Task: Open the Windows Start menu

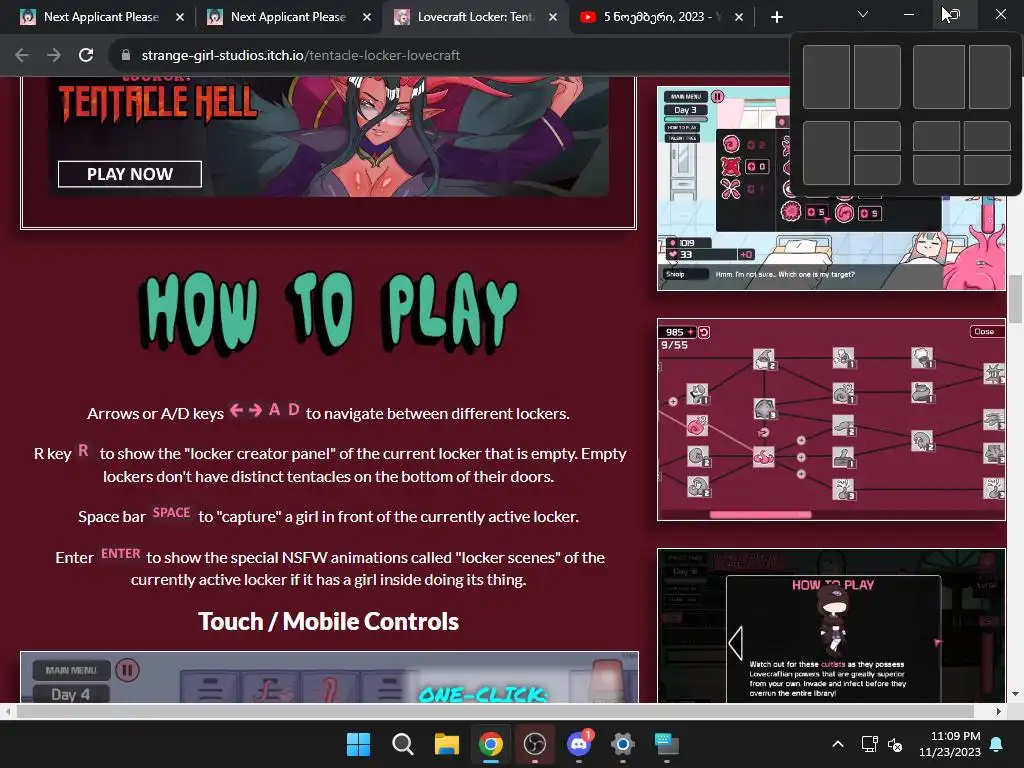Action: point(358,744)
